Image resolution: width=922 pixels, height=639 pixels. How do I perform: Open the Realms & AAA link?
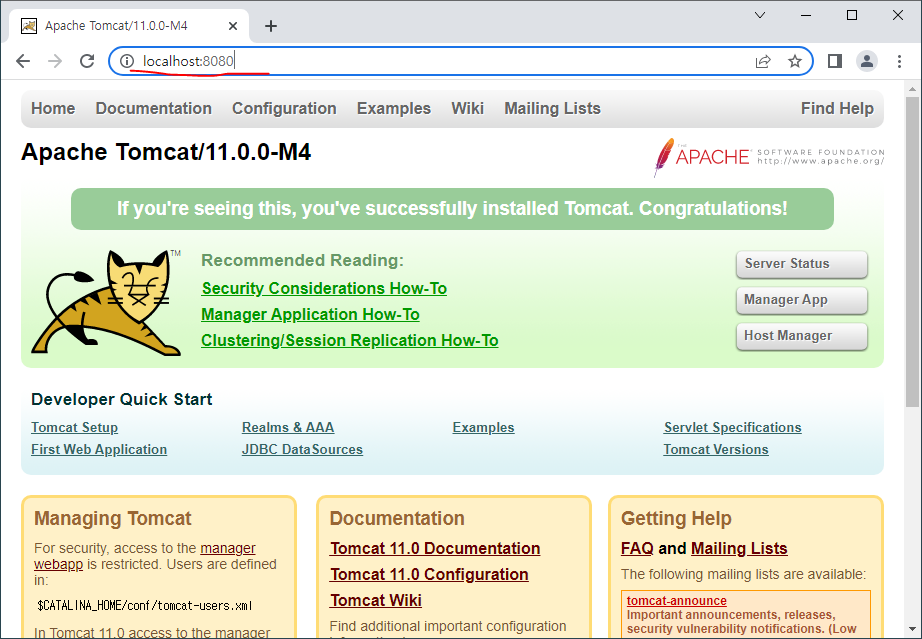click(288, 427)
